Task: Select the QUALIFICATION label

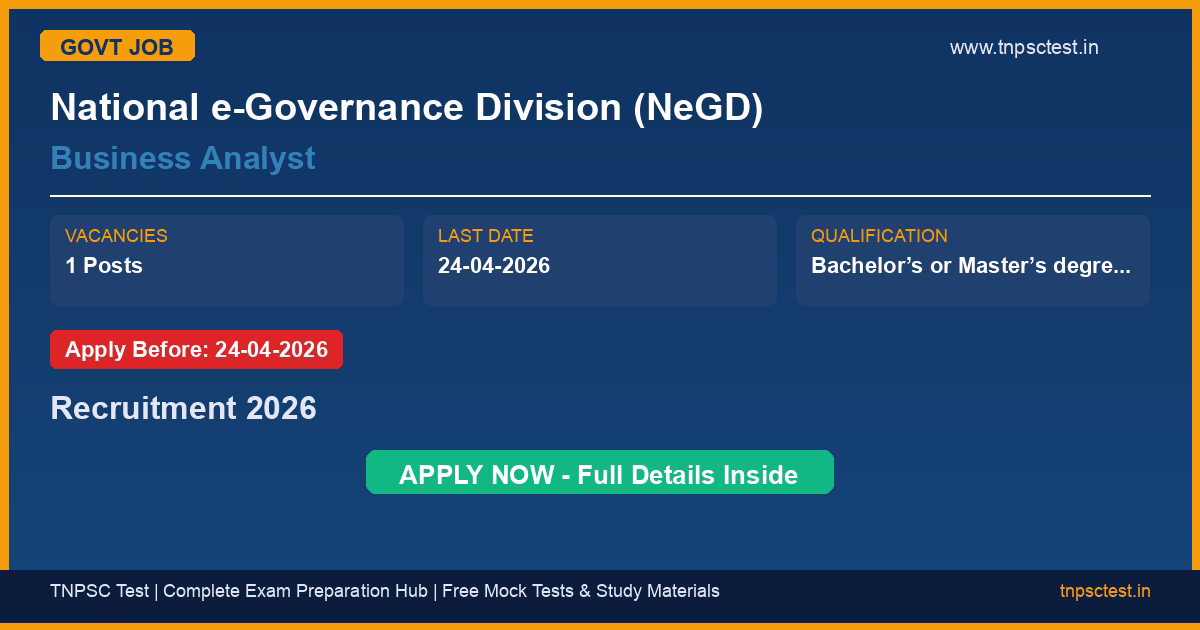Action: 879,236
